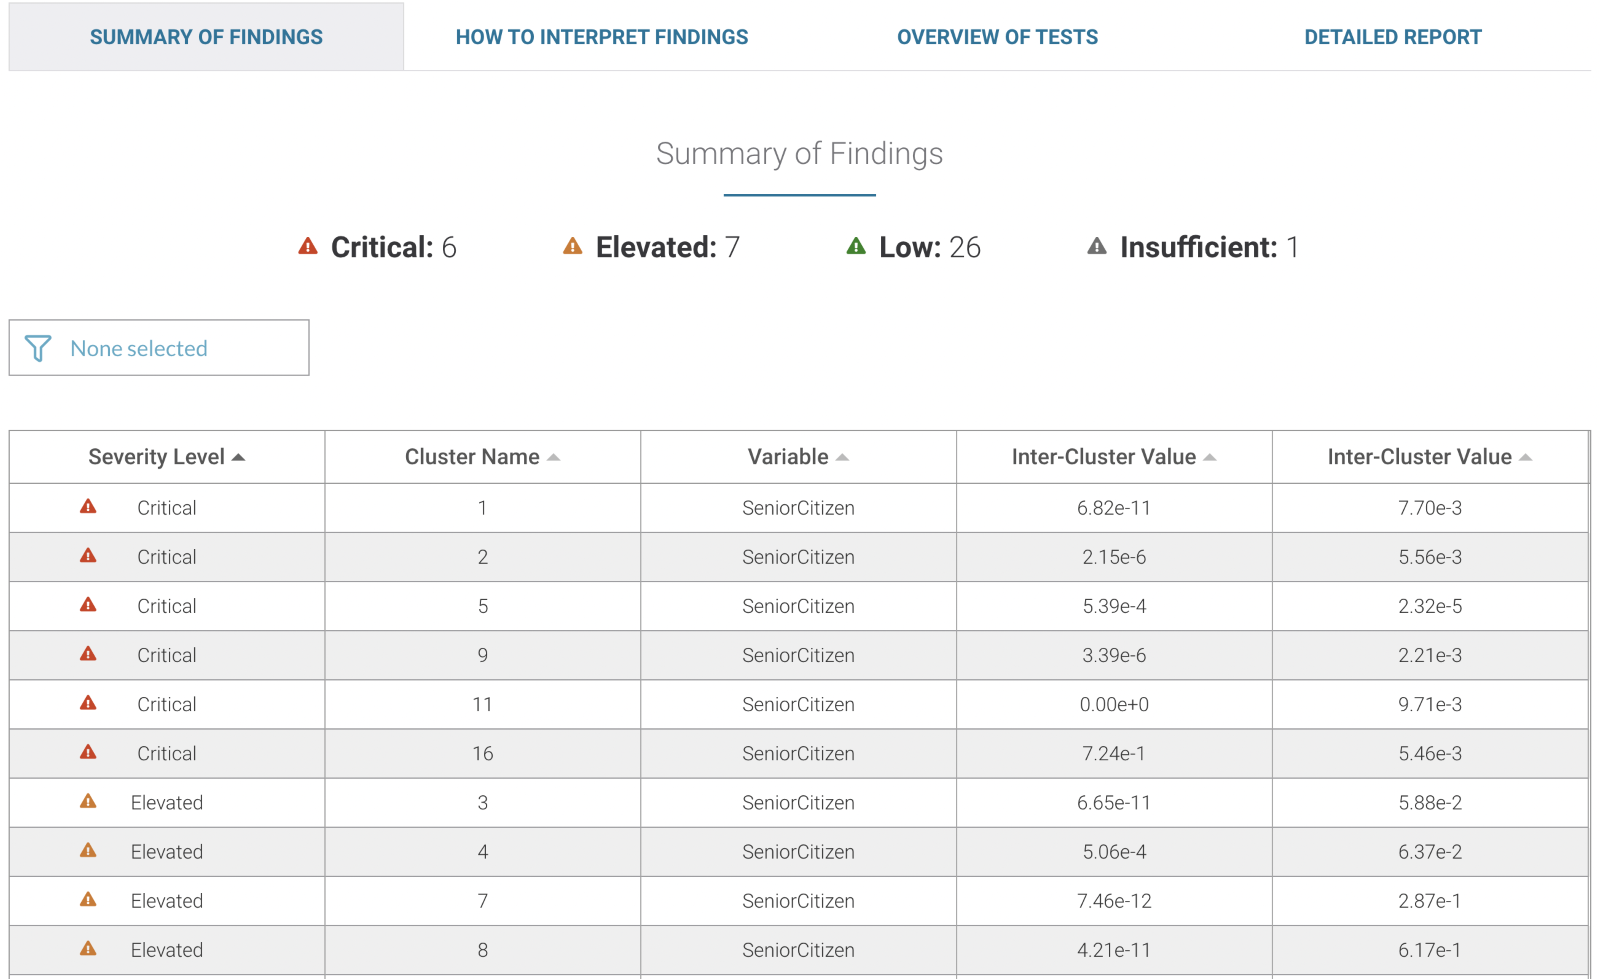Click the orange Elevated summary warning icon
This screenshot has width=1600, height=979.
[x=572, y=246]
